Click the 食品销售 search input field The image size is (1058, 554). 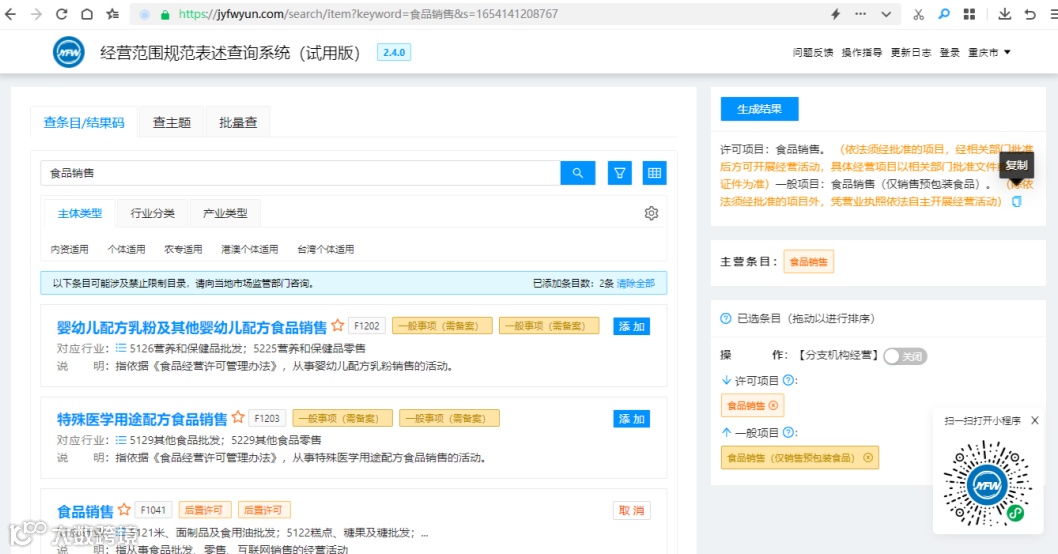pos(300,173)
